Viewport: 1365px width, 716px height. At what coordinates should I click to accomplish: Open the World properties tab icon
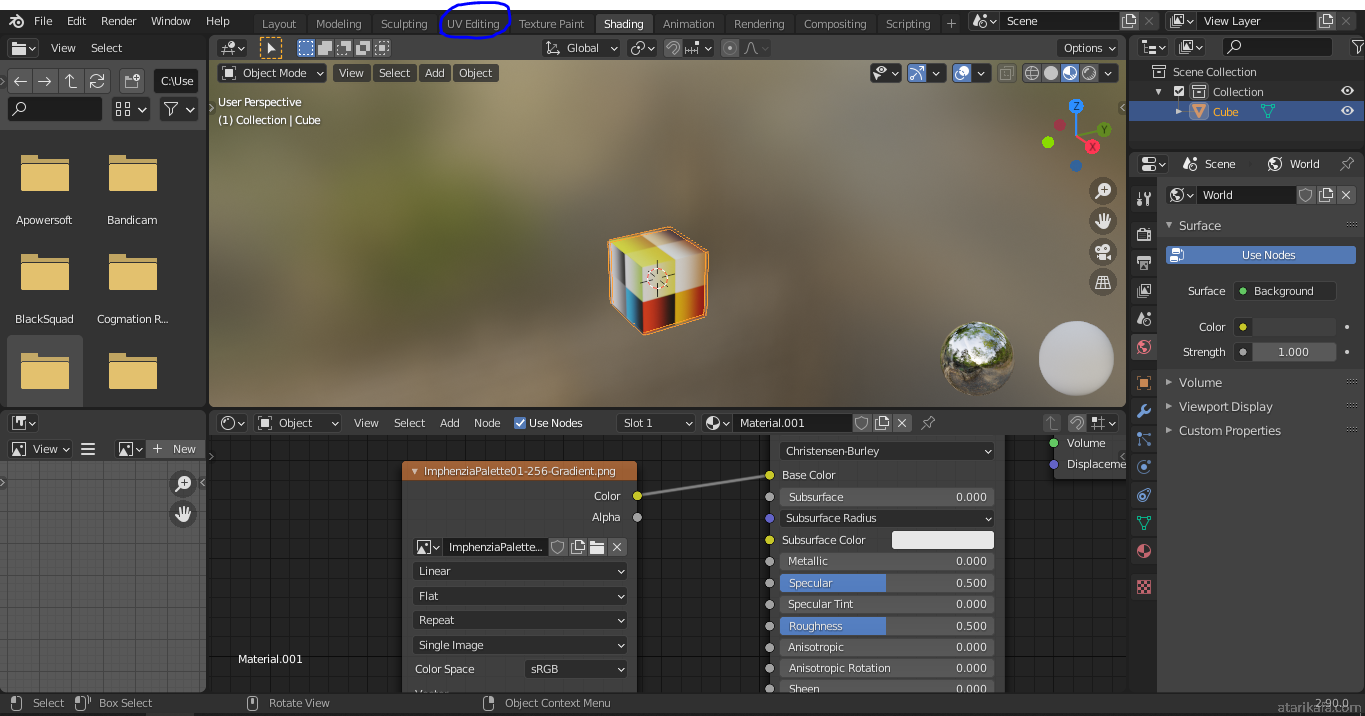pos(1144,347)
